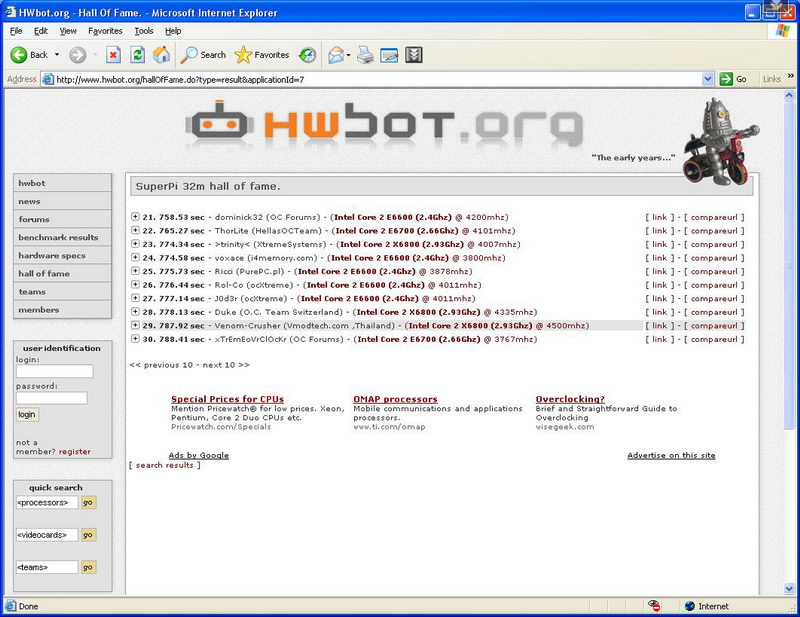Open the Help menu
Viewport: 800px width, 617px height.
(173, 31)
